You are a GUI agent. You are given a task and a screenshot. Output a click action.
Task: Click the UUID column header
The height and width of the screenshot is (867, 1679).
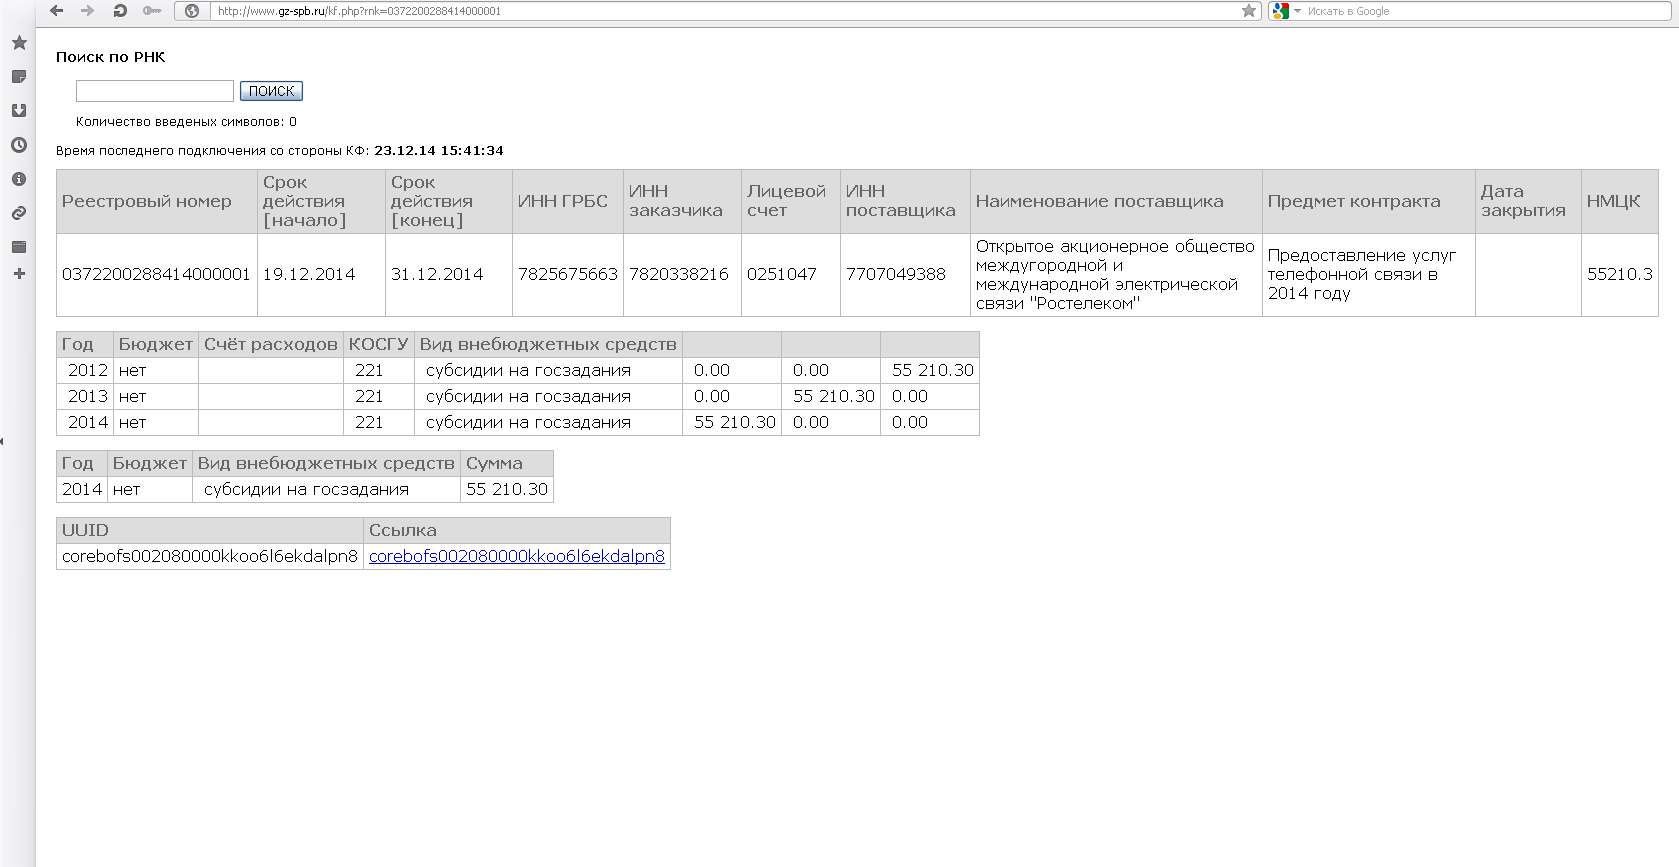[210, 530]
